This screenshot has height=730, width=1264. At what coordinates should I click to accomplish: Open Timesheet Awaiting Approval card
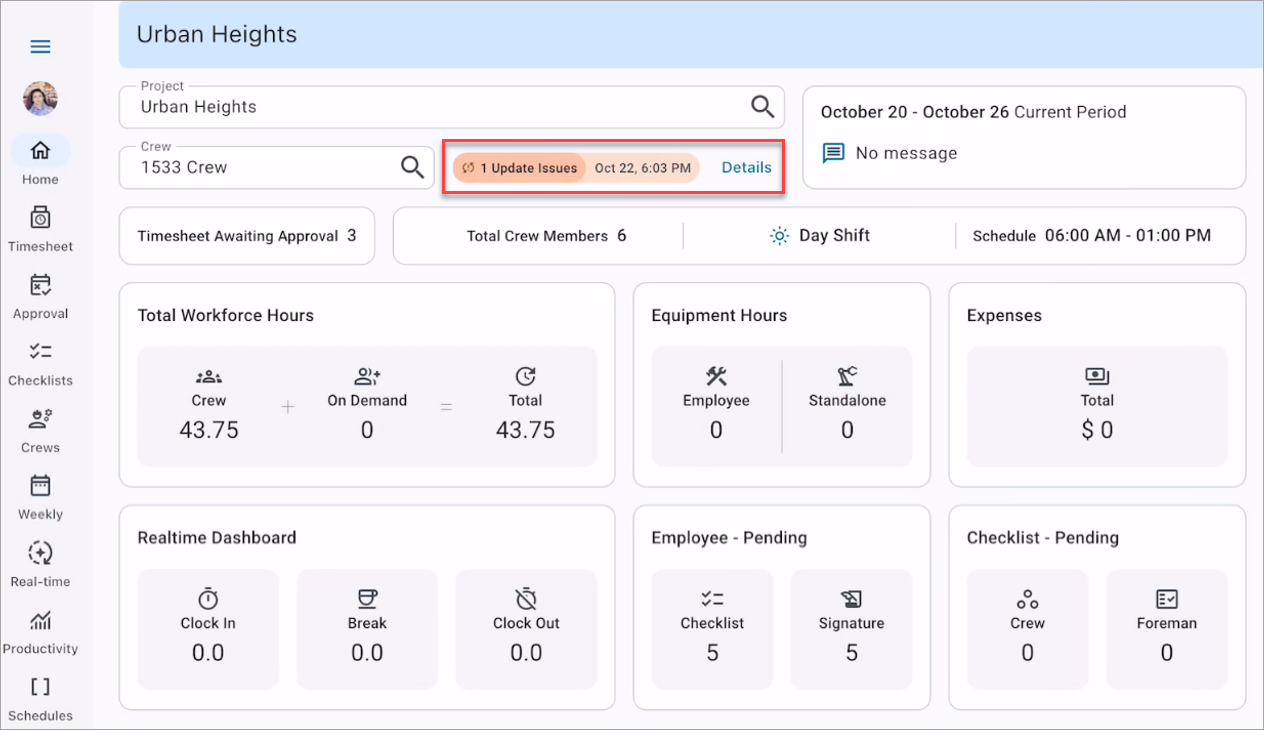[246, 236]
